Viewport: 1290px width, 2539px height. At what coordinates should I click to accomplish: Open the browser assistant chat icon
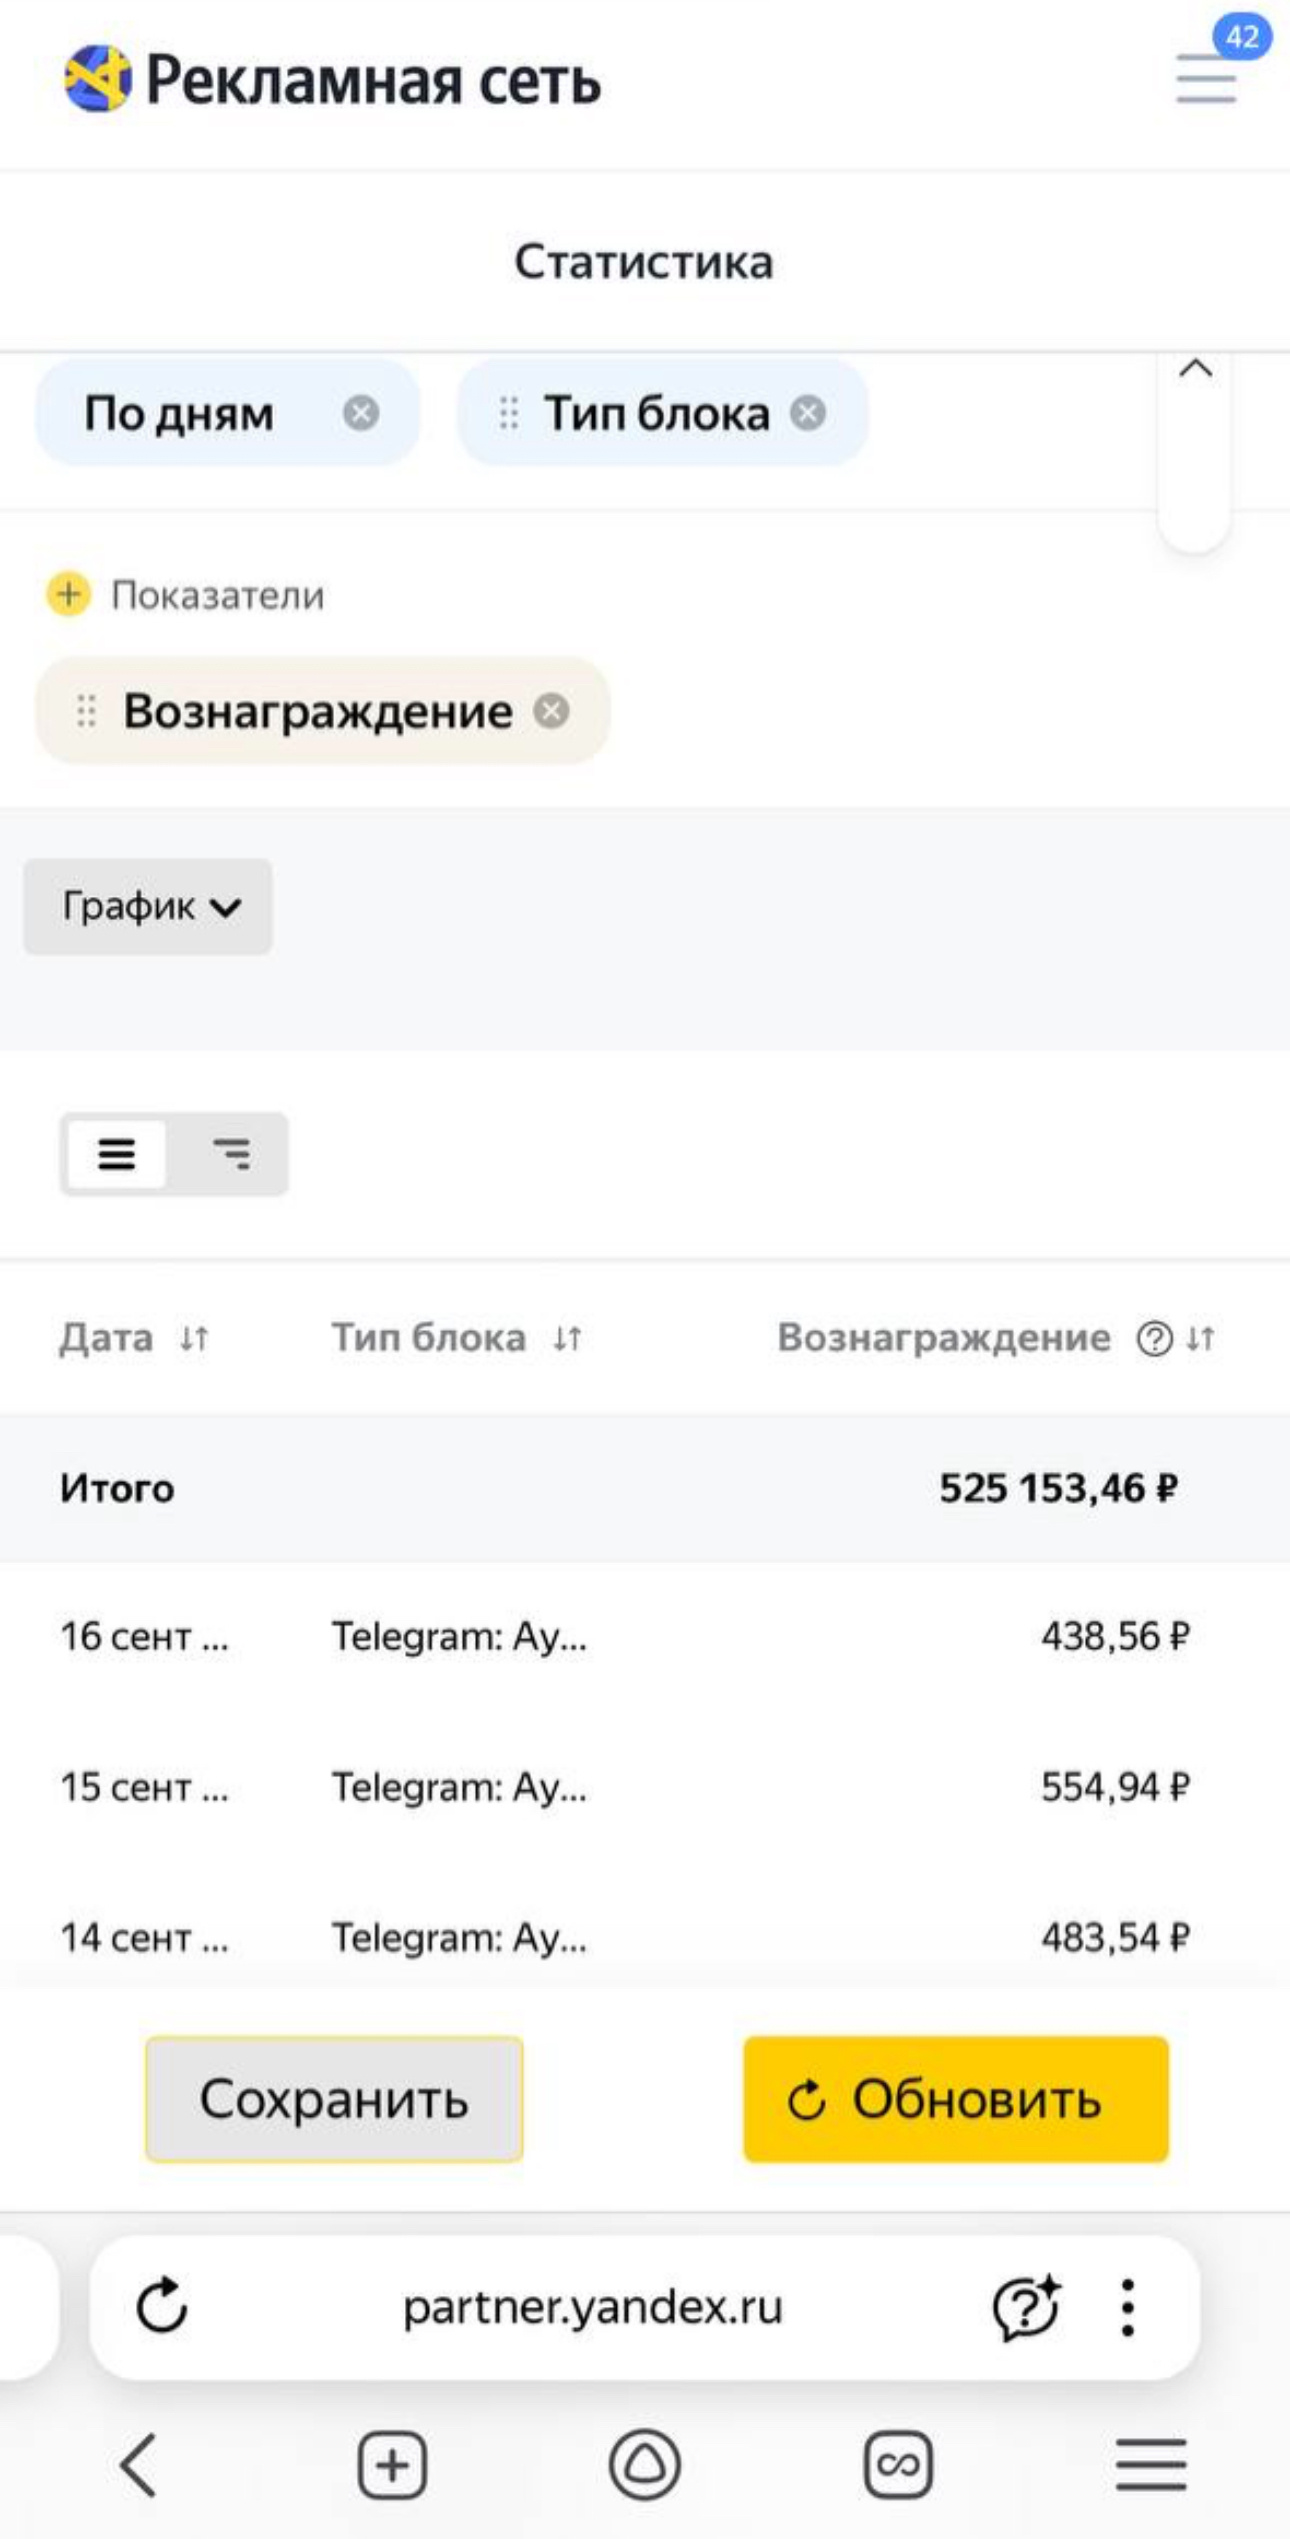point(1025,2306)
